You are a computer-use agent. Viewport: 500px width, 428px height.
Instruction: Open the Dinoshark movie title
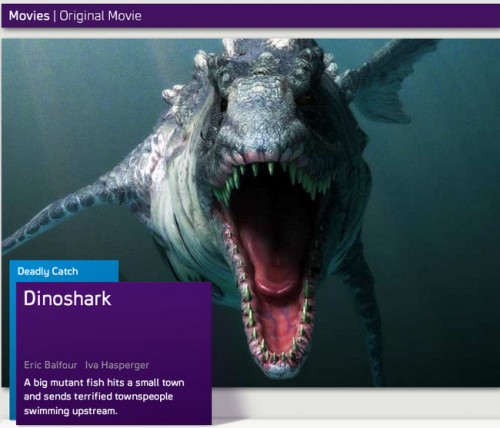67,298
